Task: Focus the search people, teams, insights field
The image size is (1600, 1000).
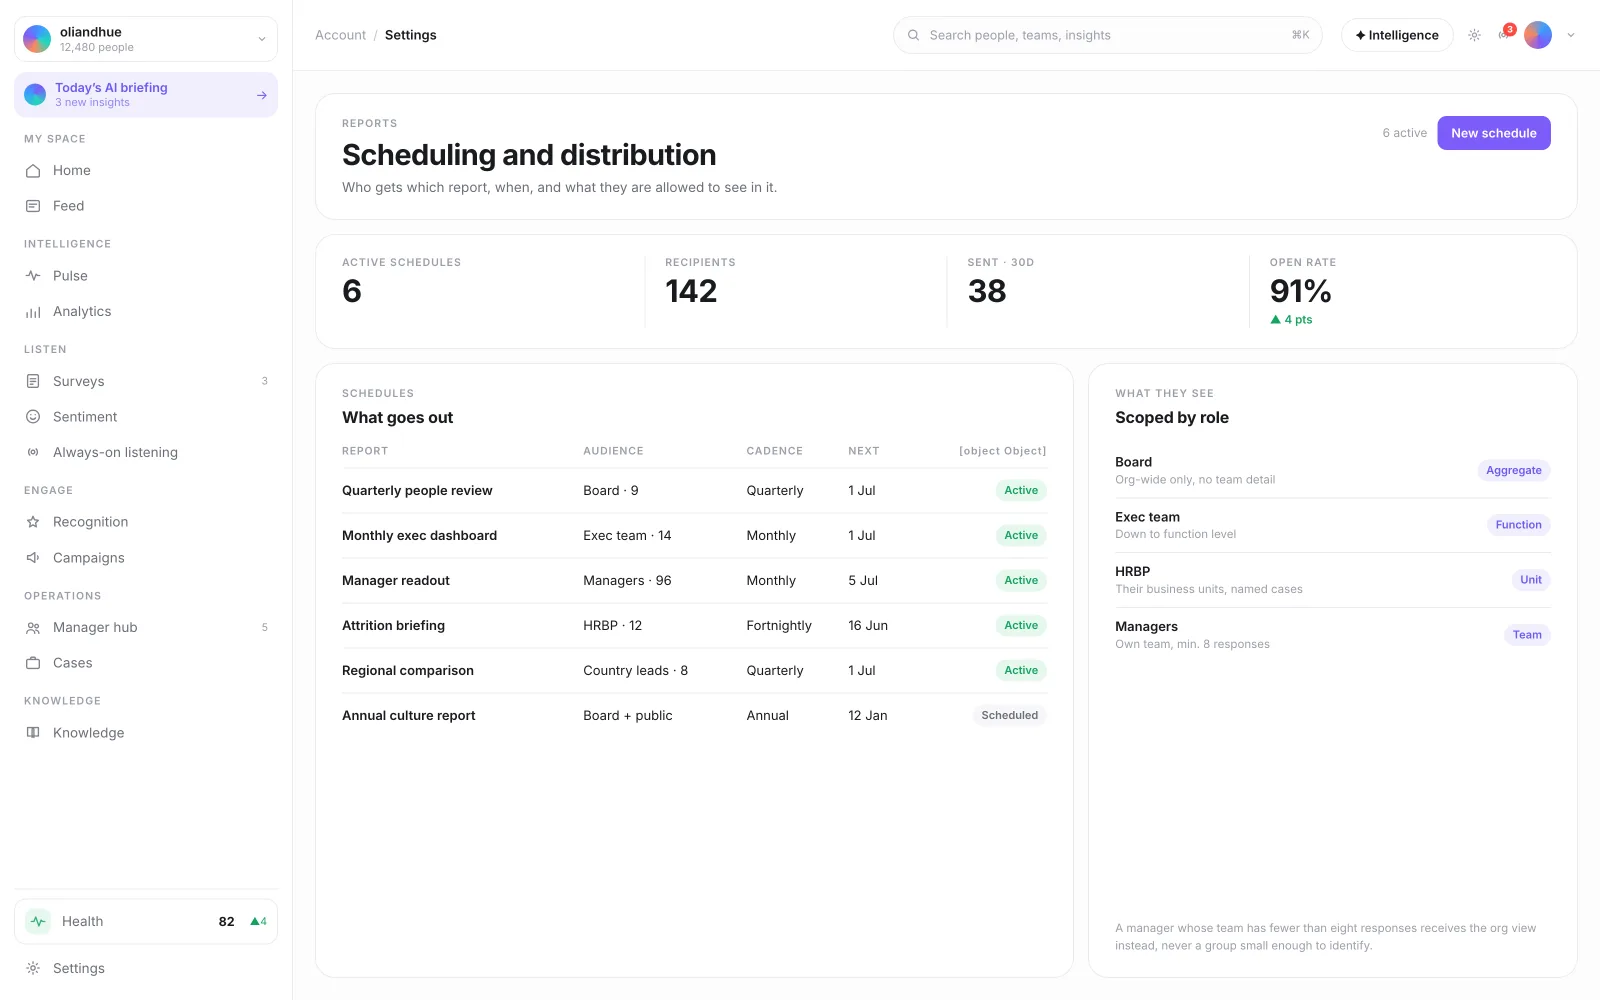Action: pyautogui.click(x=1108, y=35)
